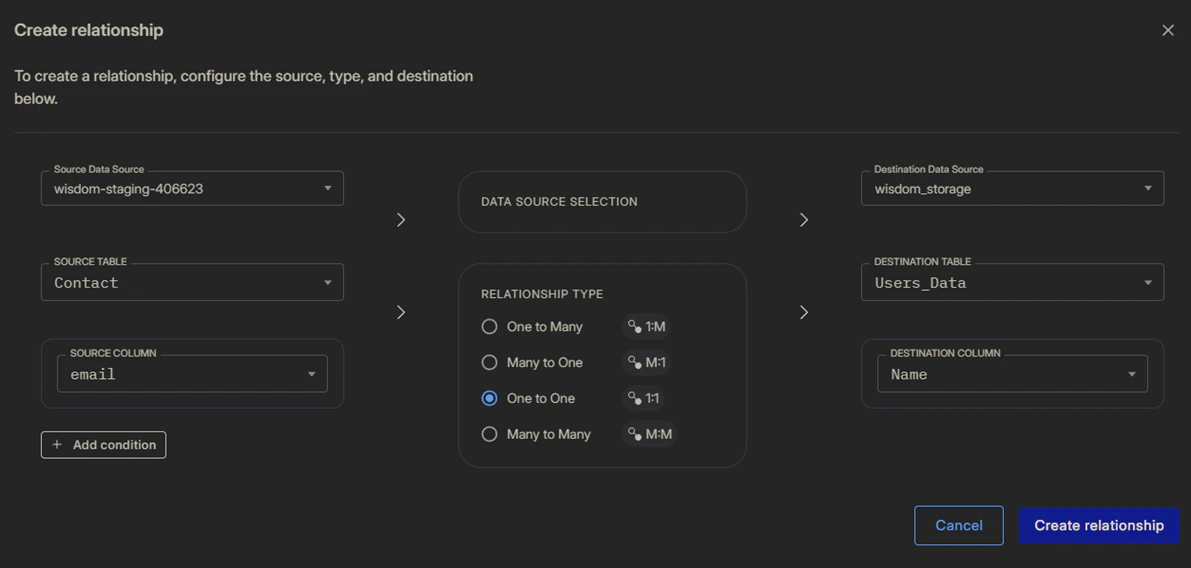Viewport: 1191px width, 568px height.
Task: Click the chevron arrow left of Destination Table
Action: pos(804,312)
